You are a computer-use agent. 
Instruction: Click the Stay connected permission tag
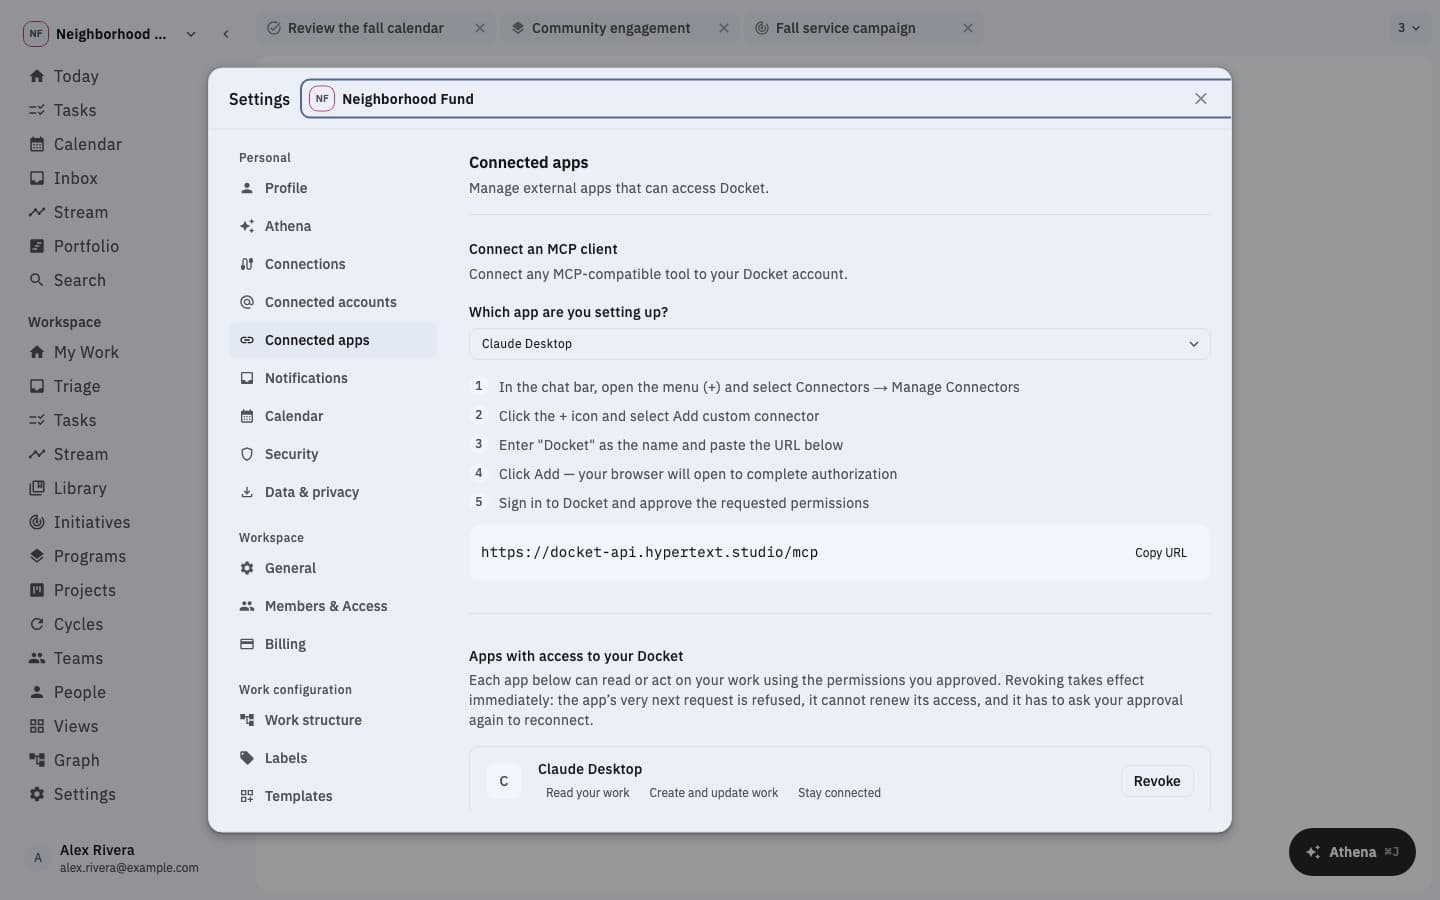pos(839,793)
